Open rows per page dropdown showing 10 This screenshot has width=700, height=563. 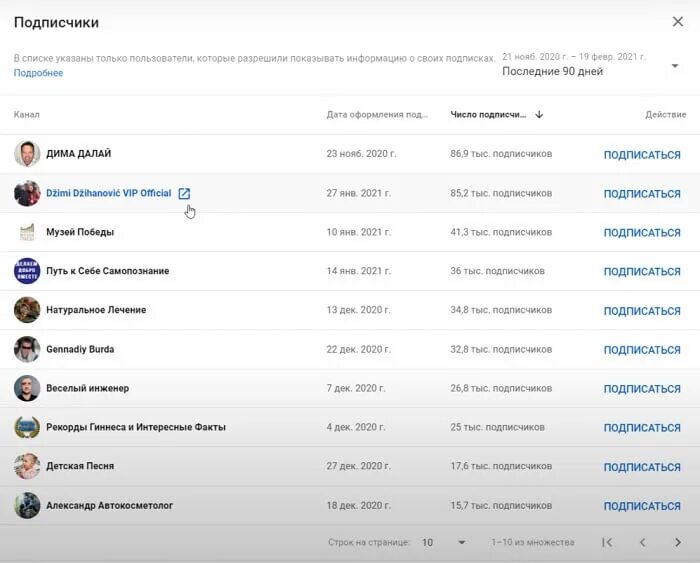(x=444, y=542)
